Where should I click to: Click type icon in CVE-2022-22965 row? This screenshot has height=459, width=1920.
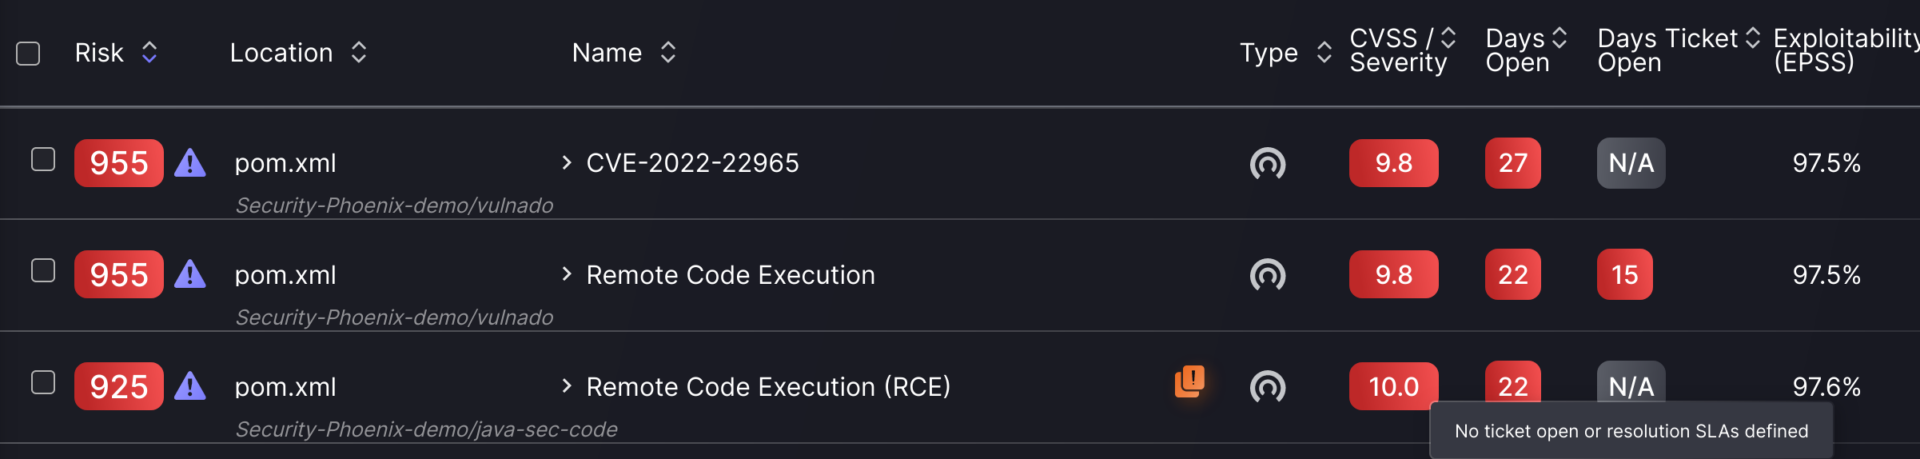tap(1267, 163)
